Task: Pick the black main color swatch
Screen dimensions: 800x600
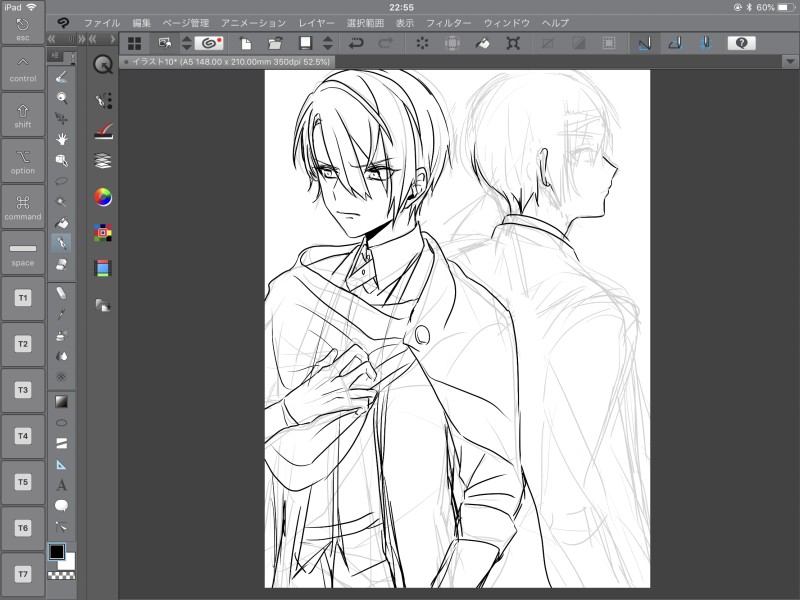Action: [x=57, y=552]
